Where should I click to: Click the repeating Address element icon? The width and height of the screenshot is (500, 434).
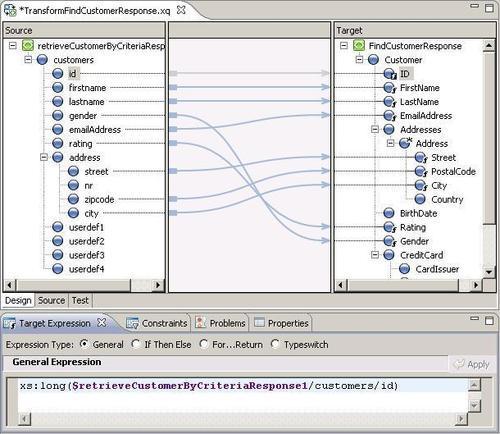coord(405,143)
